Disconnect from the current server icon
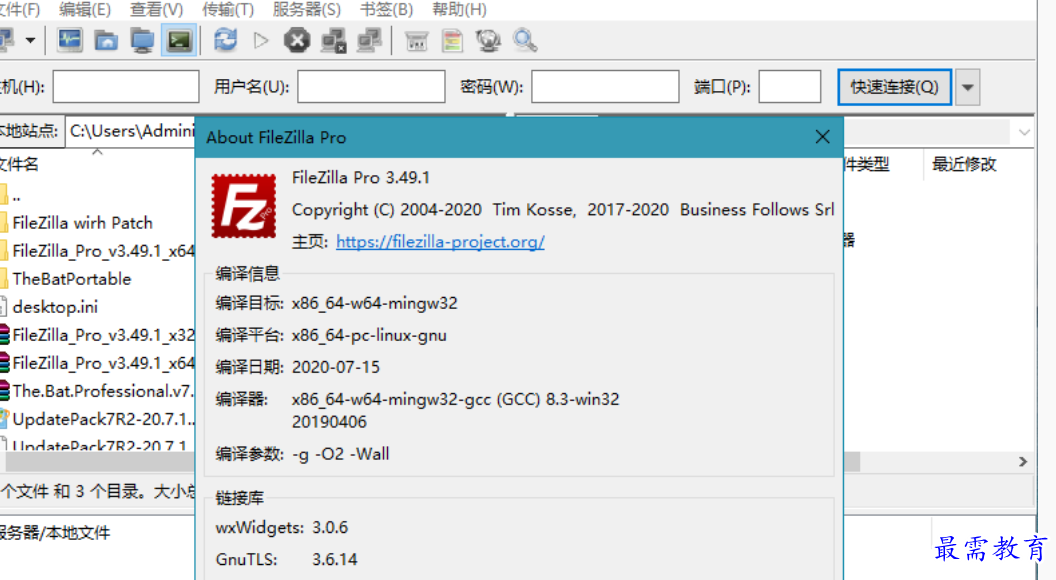The width and height of the screenshot is (1056, 580). (333, 40)
